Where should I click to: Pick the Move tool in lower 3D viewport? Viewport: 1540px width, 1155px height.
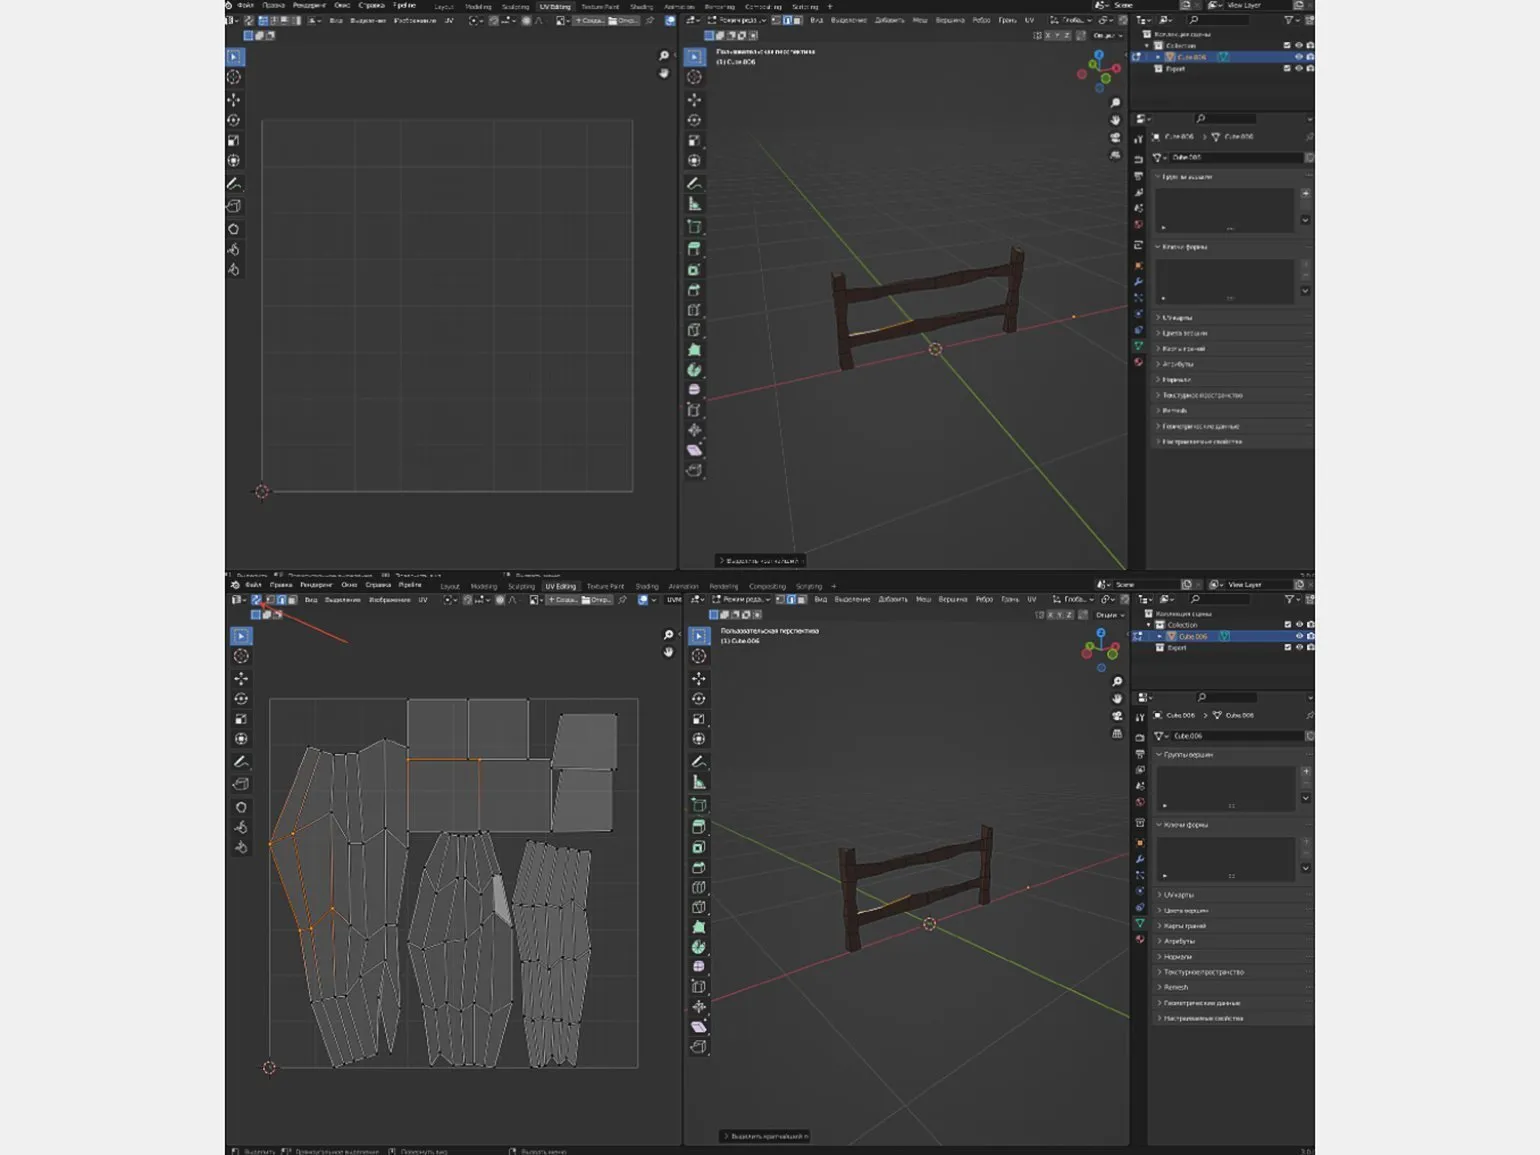click(699, 679)
